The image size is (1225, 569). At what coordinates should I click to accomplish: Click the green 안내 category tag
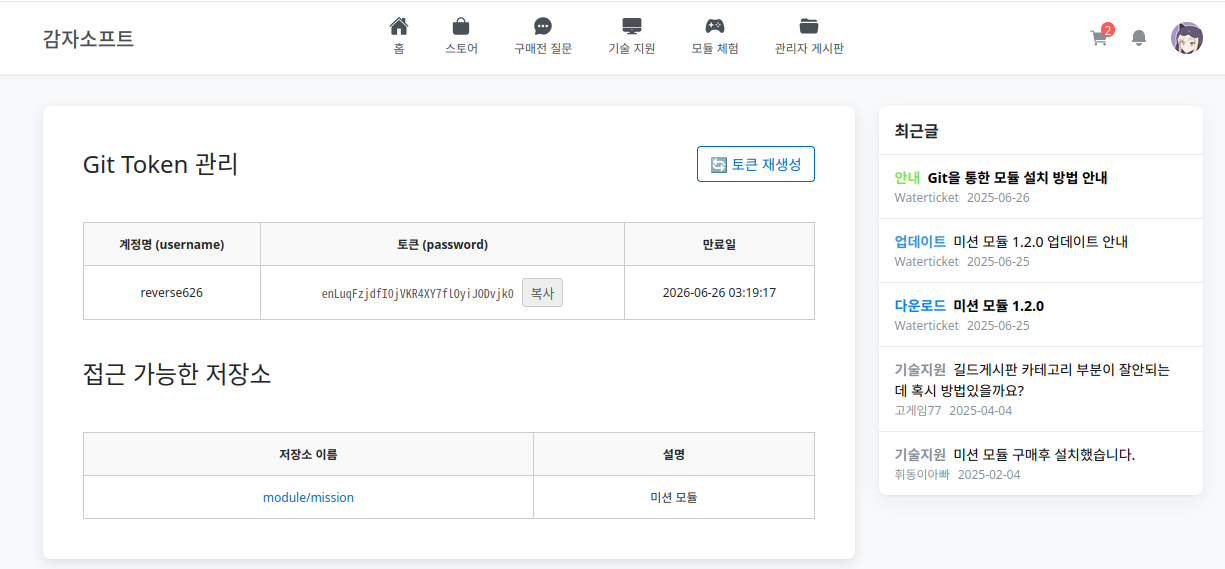(907, 177)
